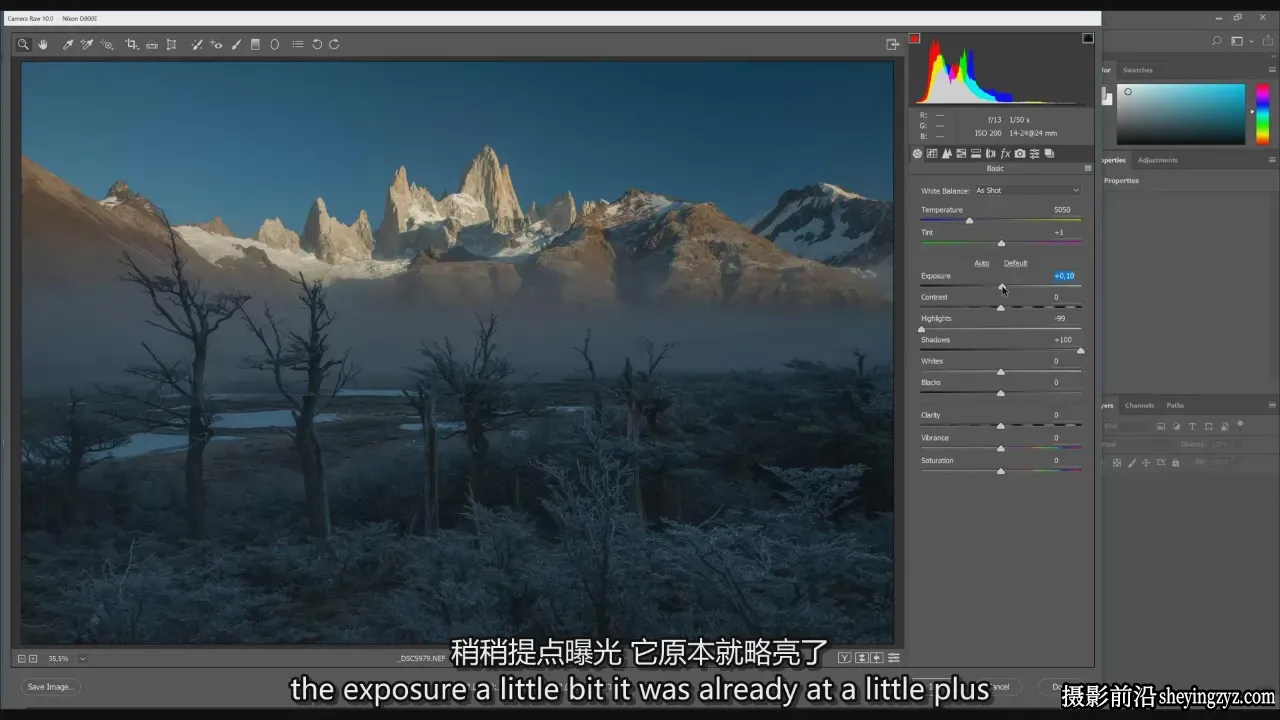Toggle full screen mode icon

[x=892, y=44]
